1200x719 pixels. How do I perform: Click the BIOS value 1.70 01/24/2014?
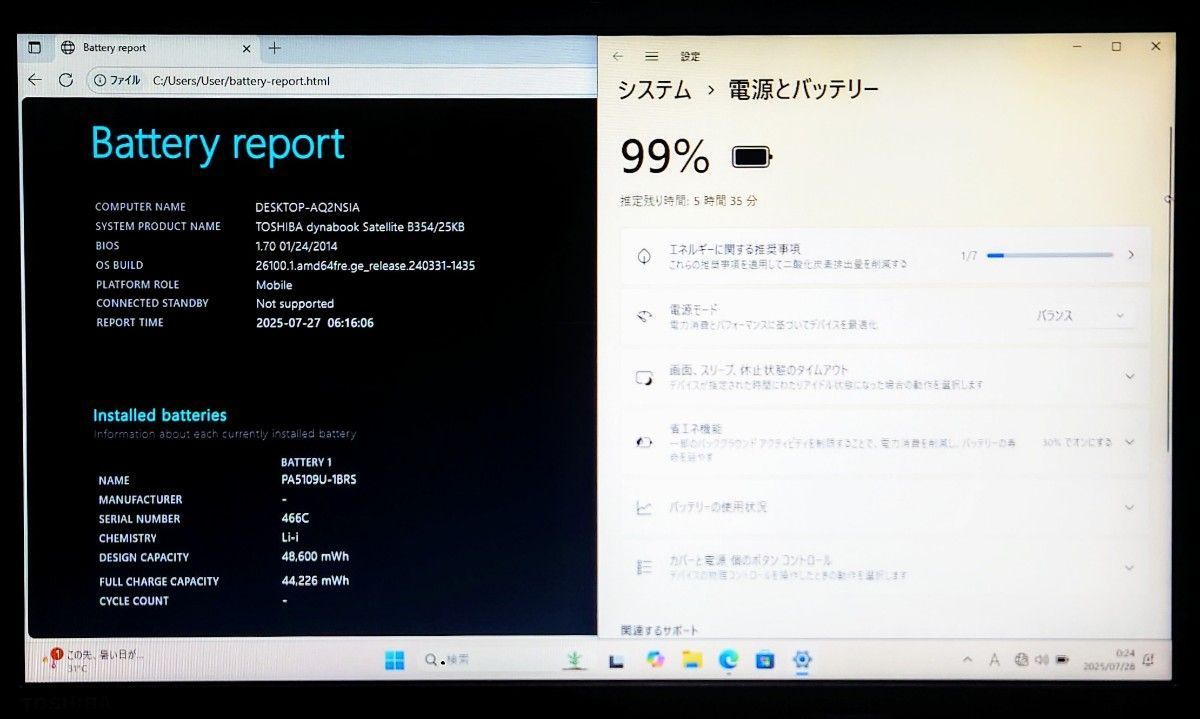(297, 246)
